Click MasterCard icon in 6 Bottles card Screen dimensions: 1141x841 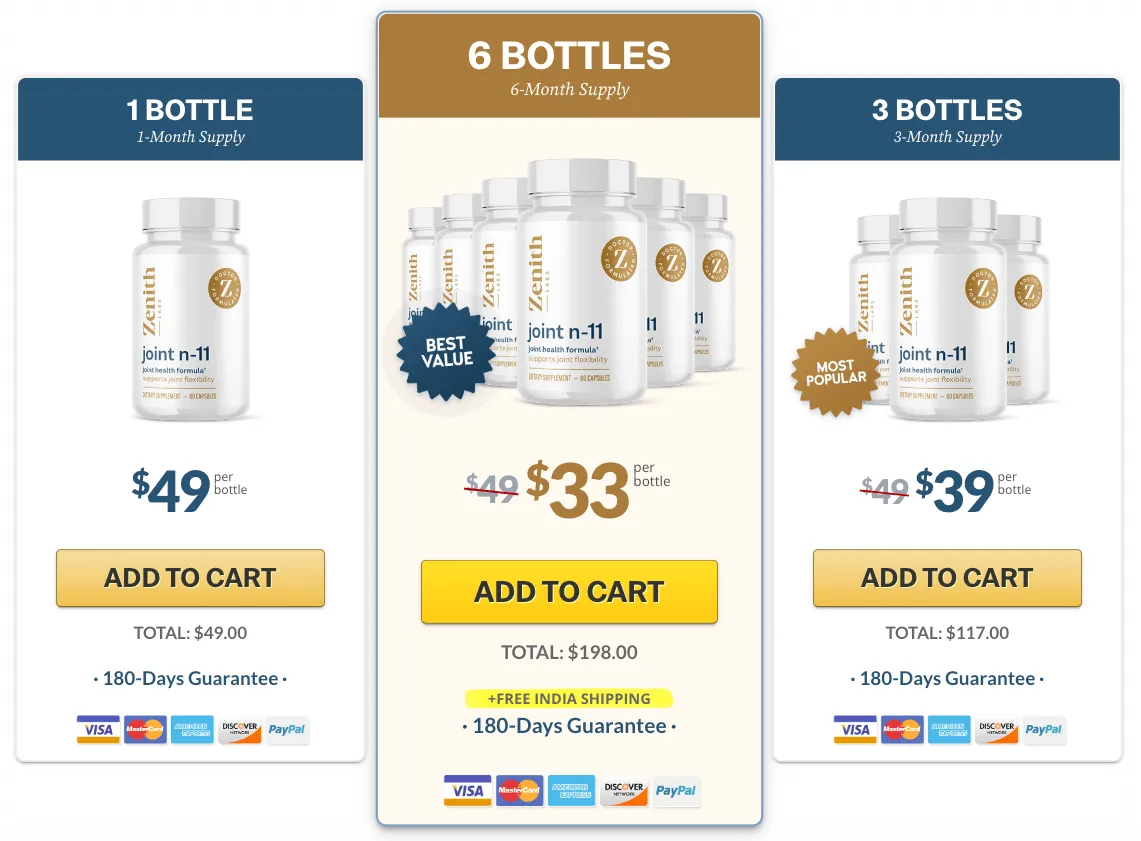click(519, 791)
